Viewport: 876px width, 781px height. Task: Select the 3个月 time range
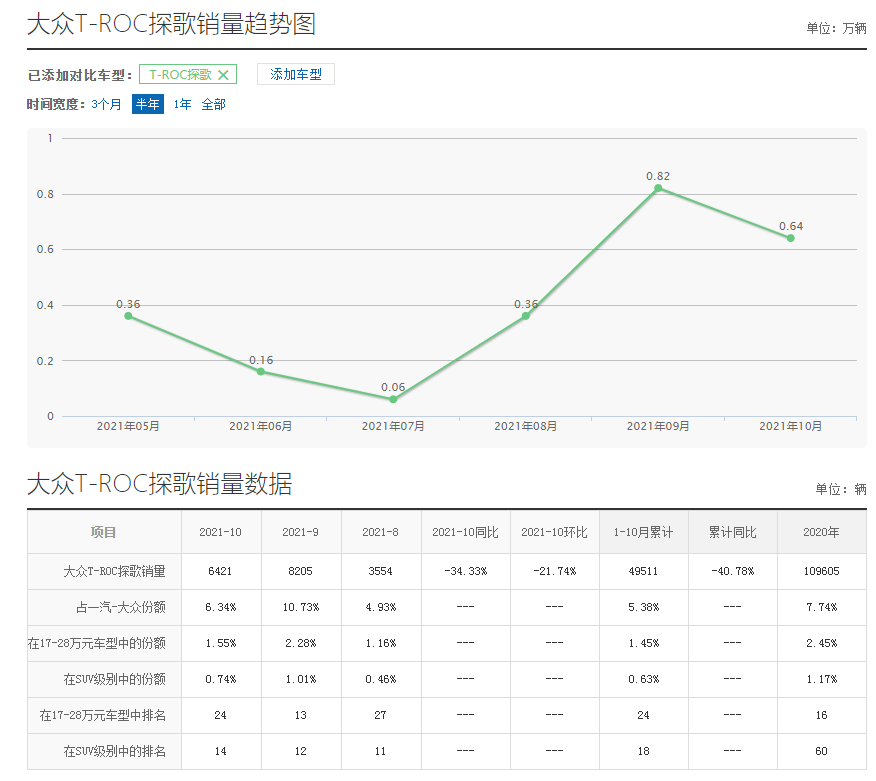(106, 104)
